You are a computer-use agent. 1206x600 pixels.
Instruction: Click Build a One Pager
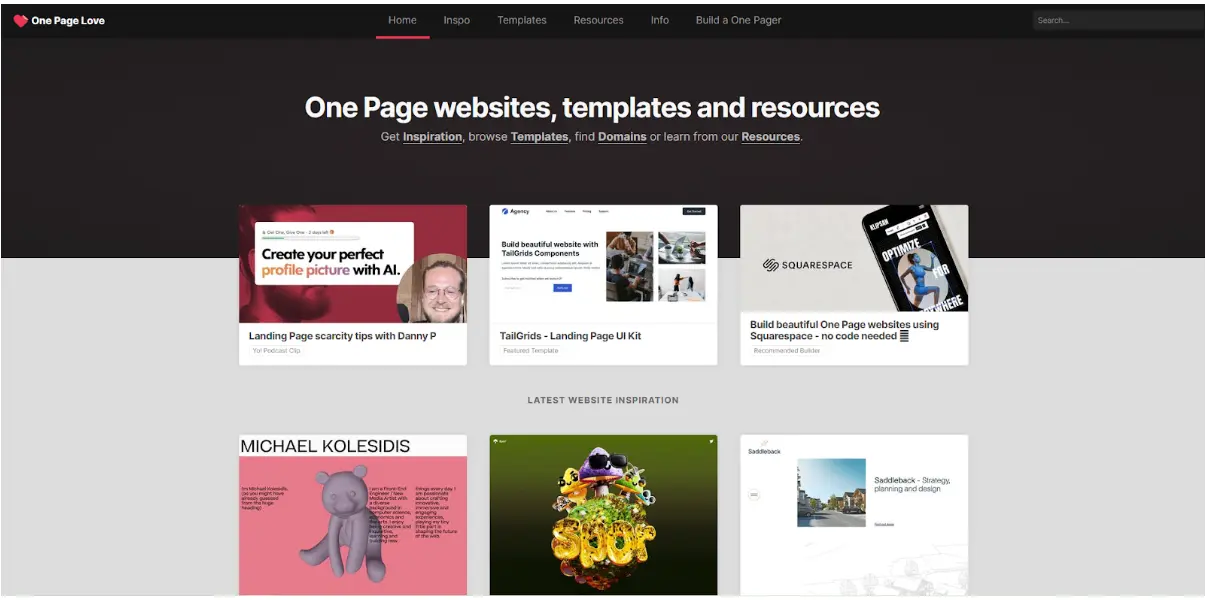click(738, 20)
